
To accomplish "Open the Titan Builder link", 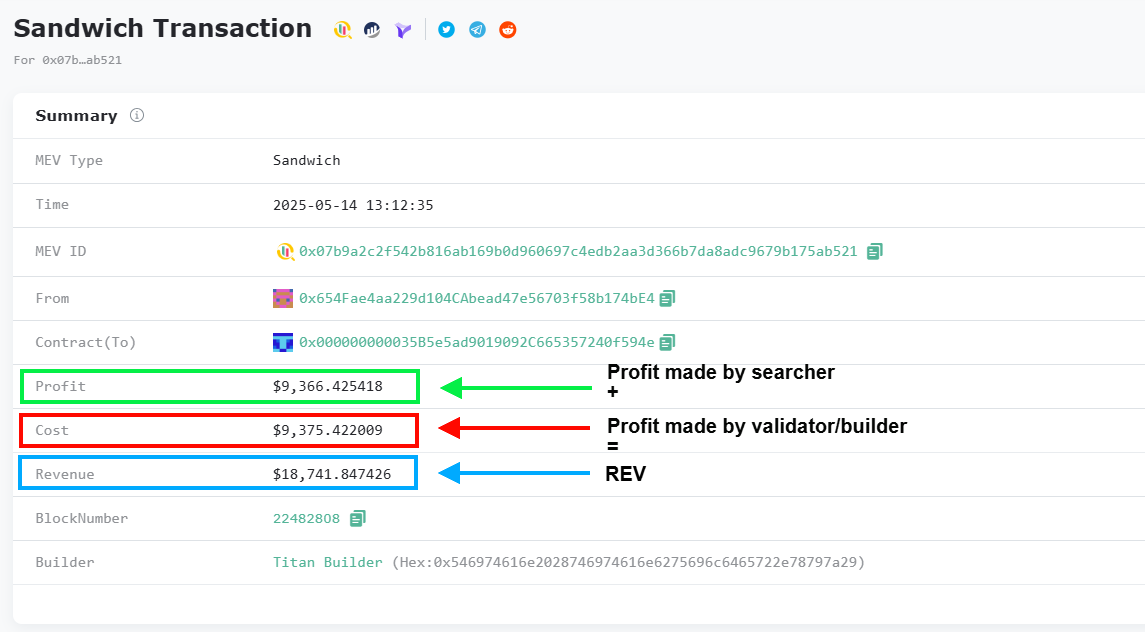I will pyautogui.click(x=327, y=562).
